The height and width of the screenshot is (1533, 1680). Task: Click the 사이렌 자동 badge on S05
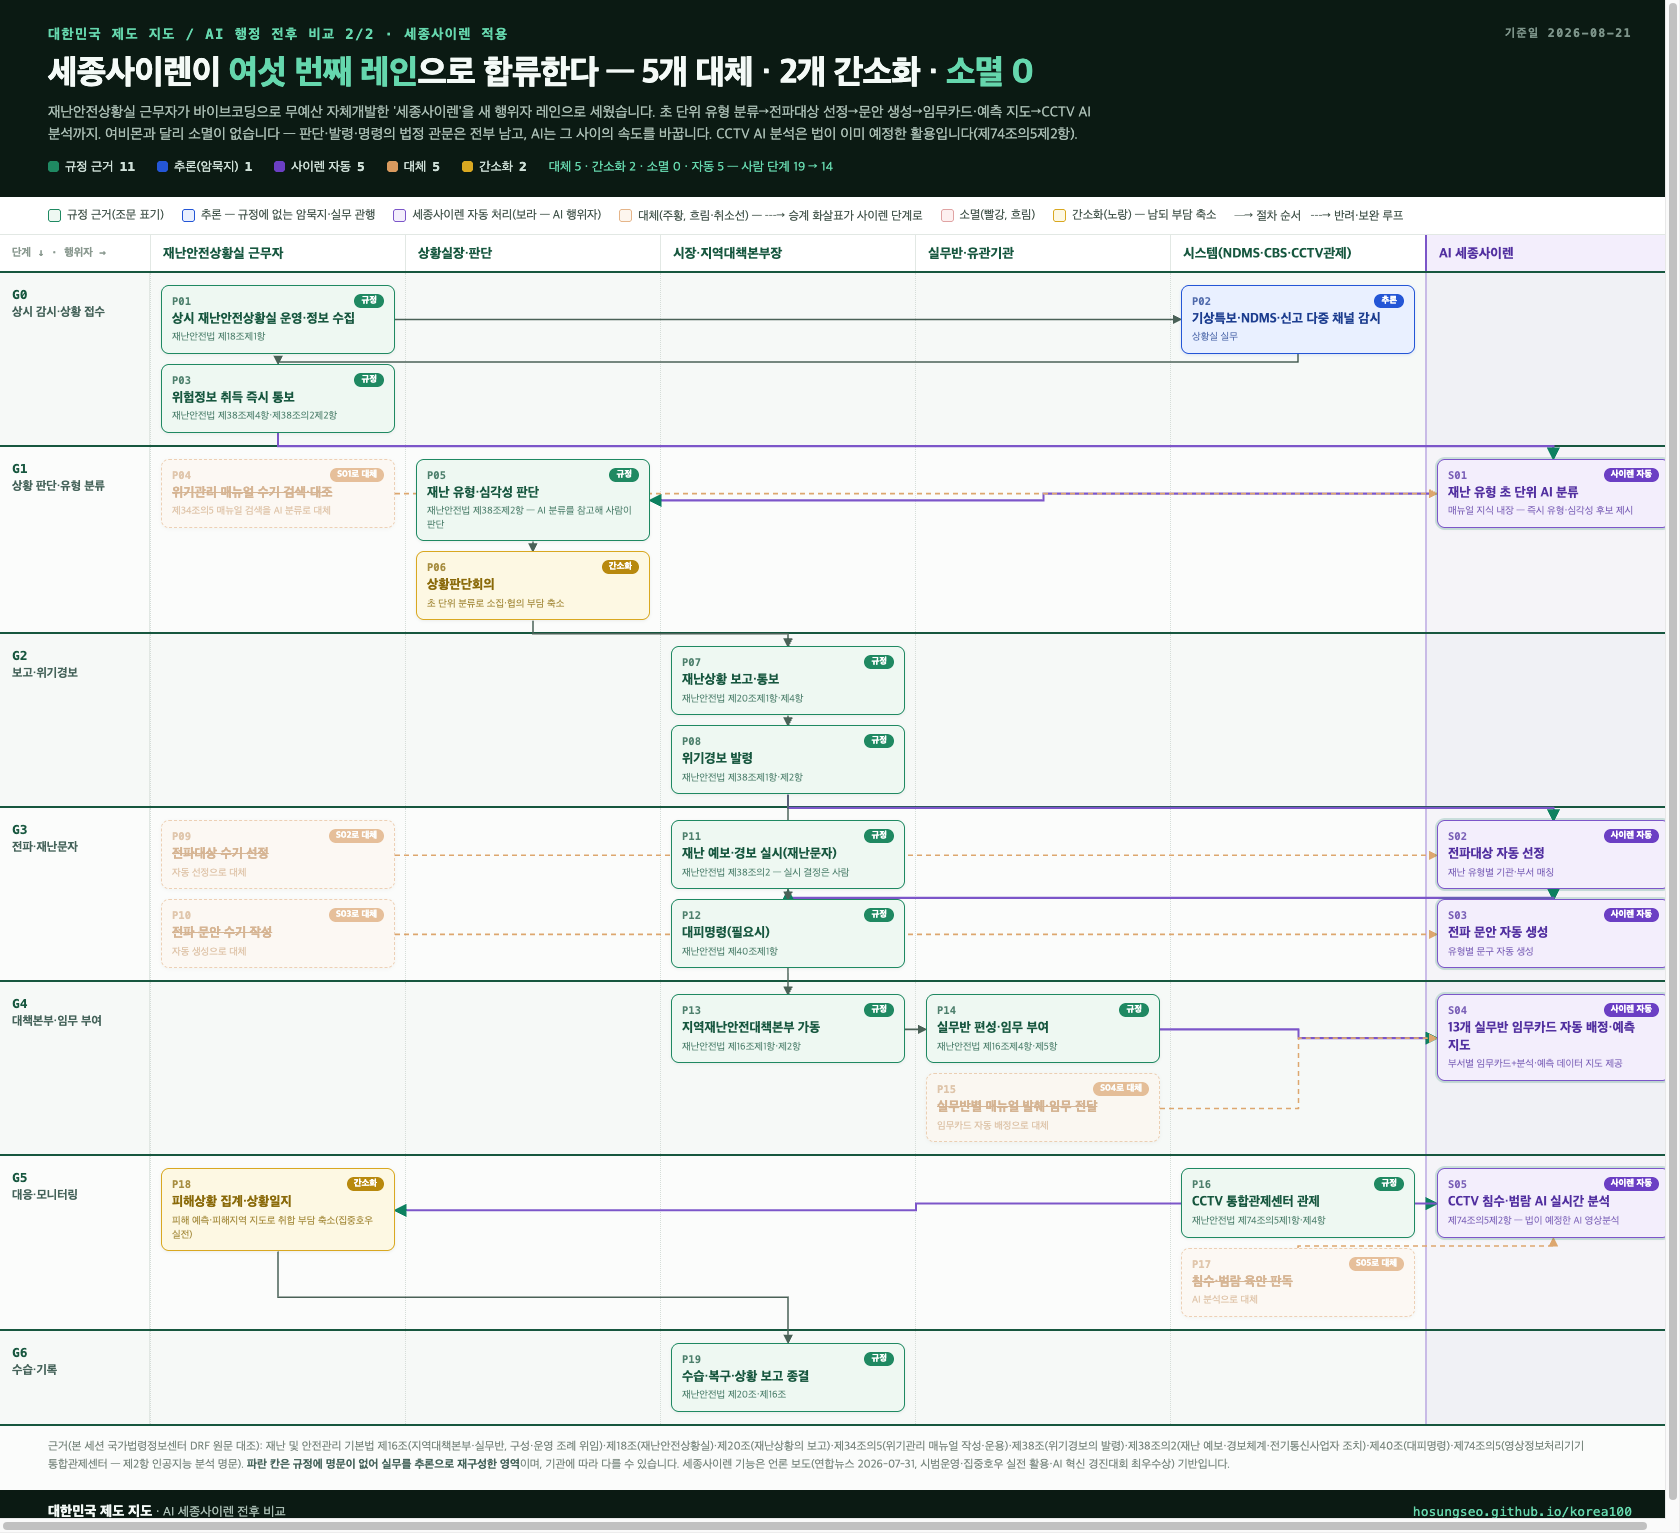(1632, 1184)
